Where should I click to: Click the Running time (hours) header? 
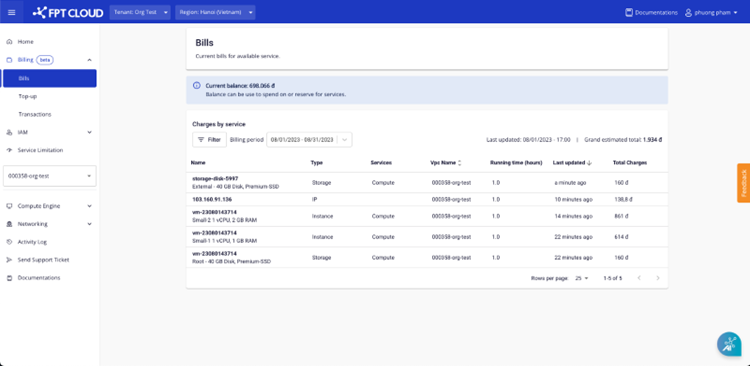[x=516, y=163]
